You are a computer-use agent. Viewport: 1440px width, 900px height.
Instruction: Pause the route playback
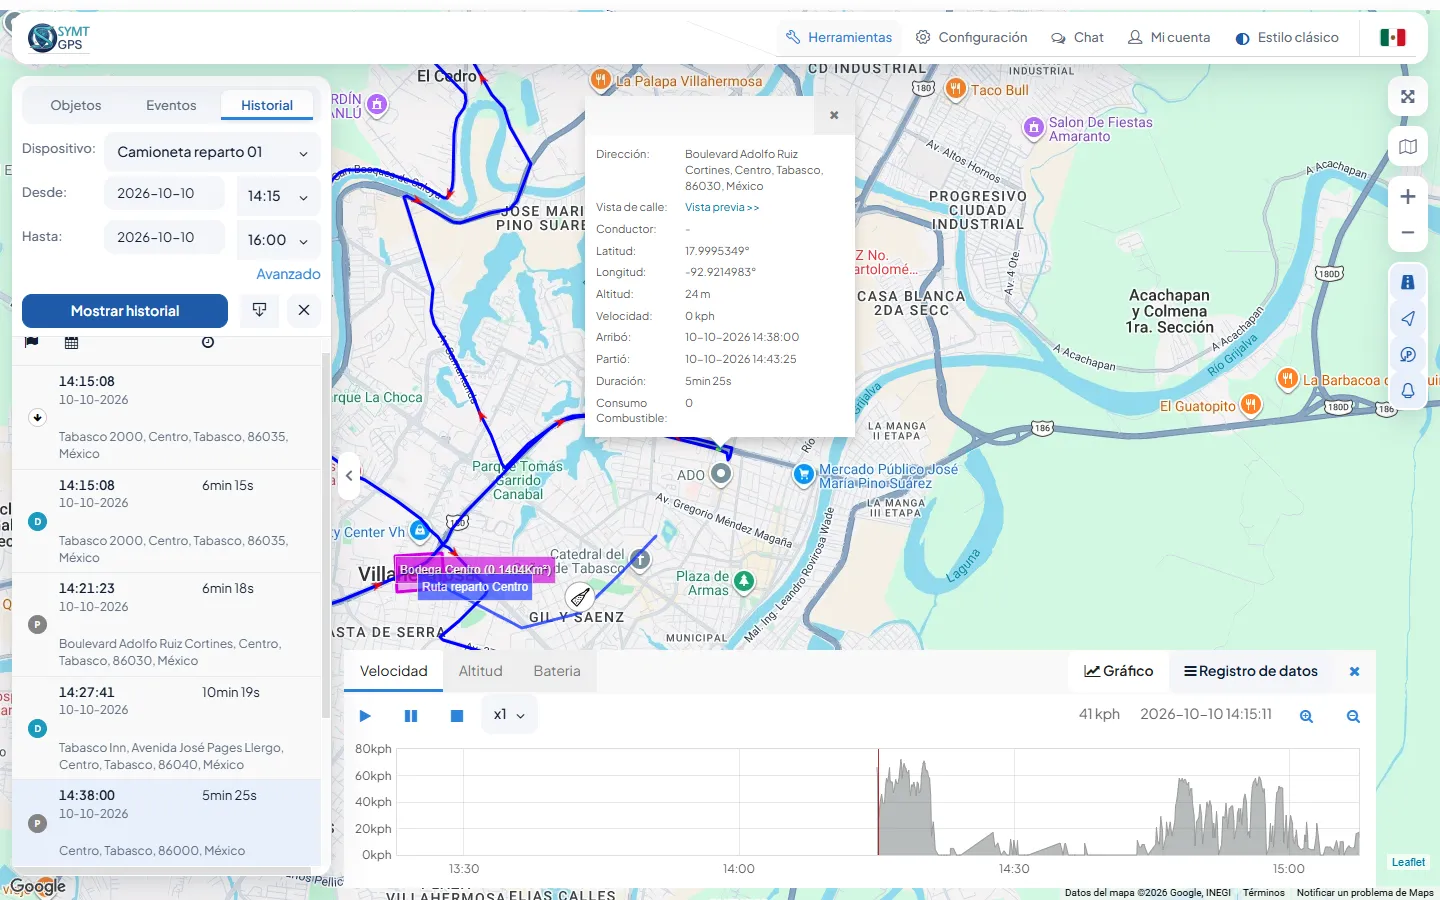tap(411, 716)
